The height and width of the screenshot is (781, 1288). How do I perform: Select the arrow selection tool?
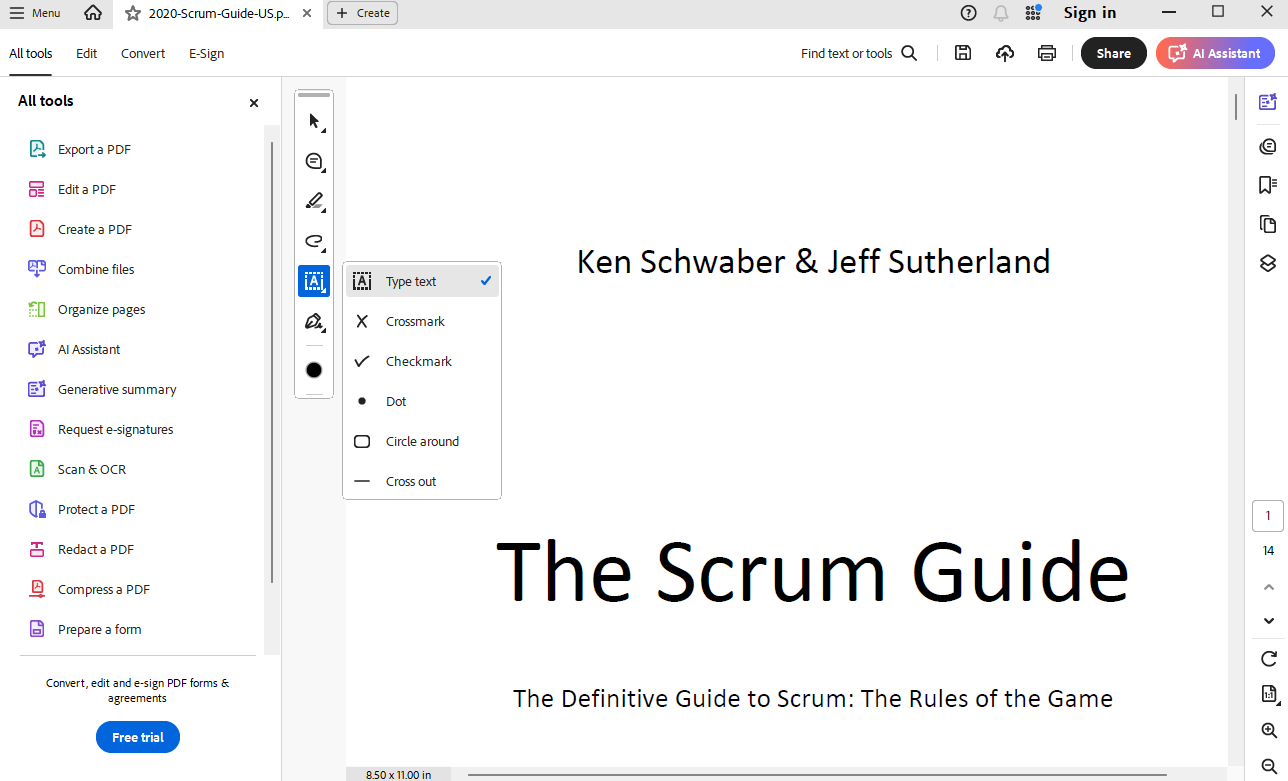pyautogui.click(x=314, y=121)
